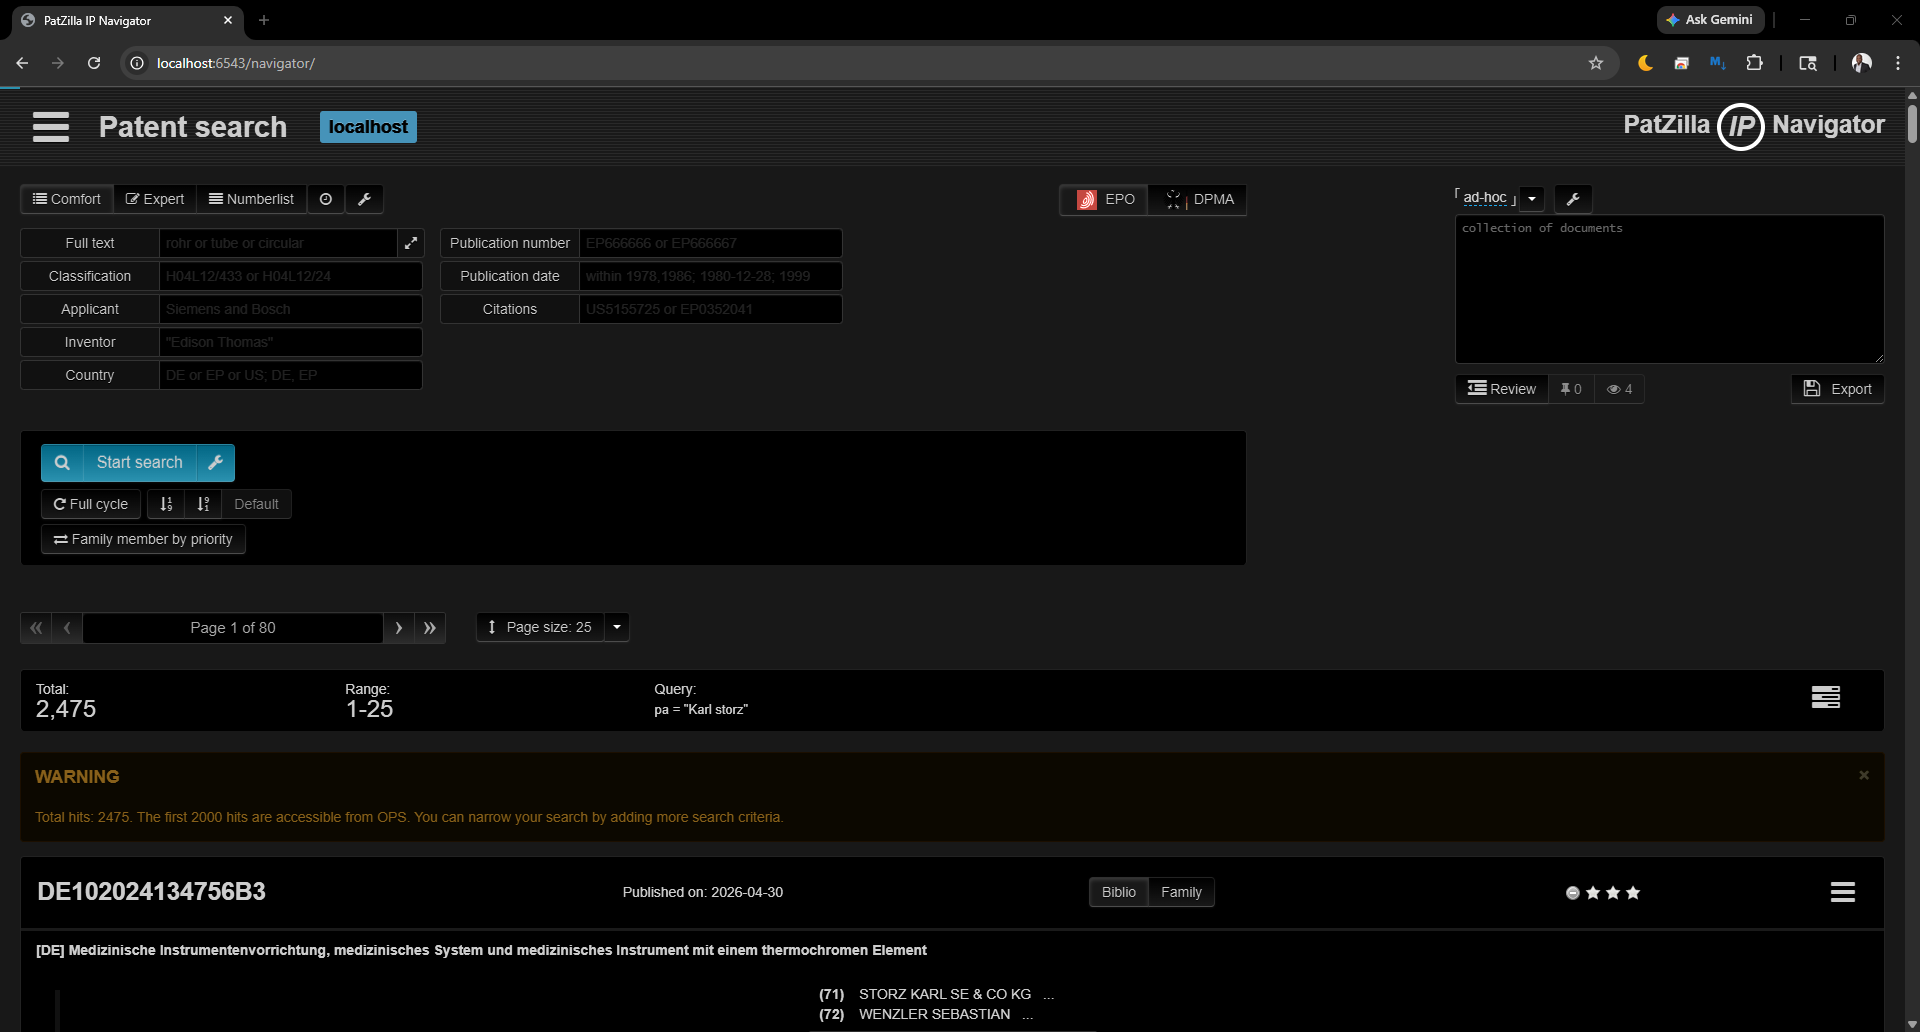This screenshot has height=1032, width=1920.
Task: Open browser three-dot menu
Action: coord(1898,63)
